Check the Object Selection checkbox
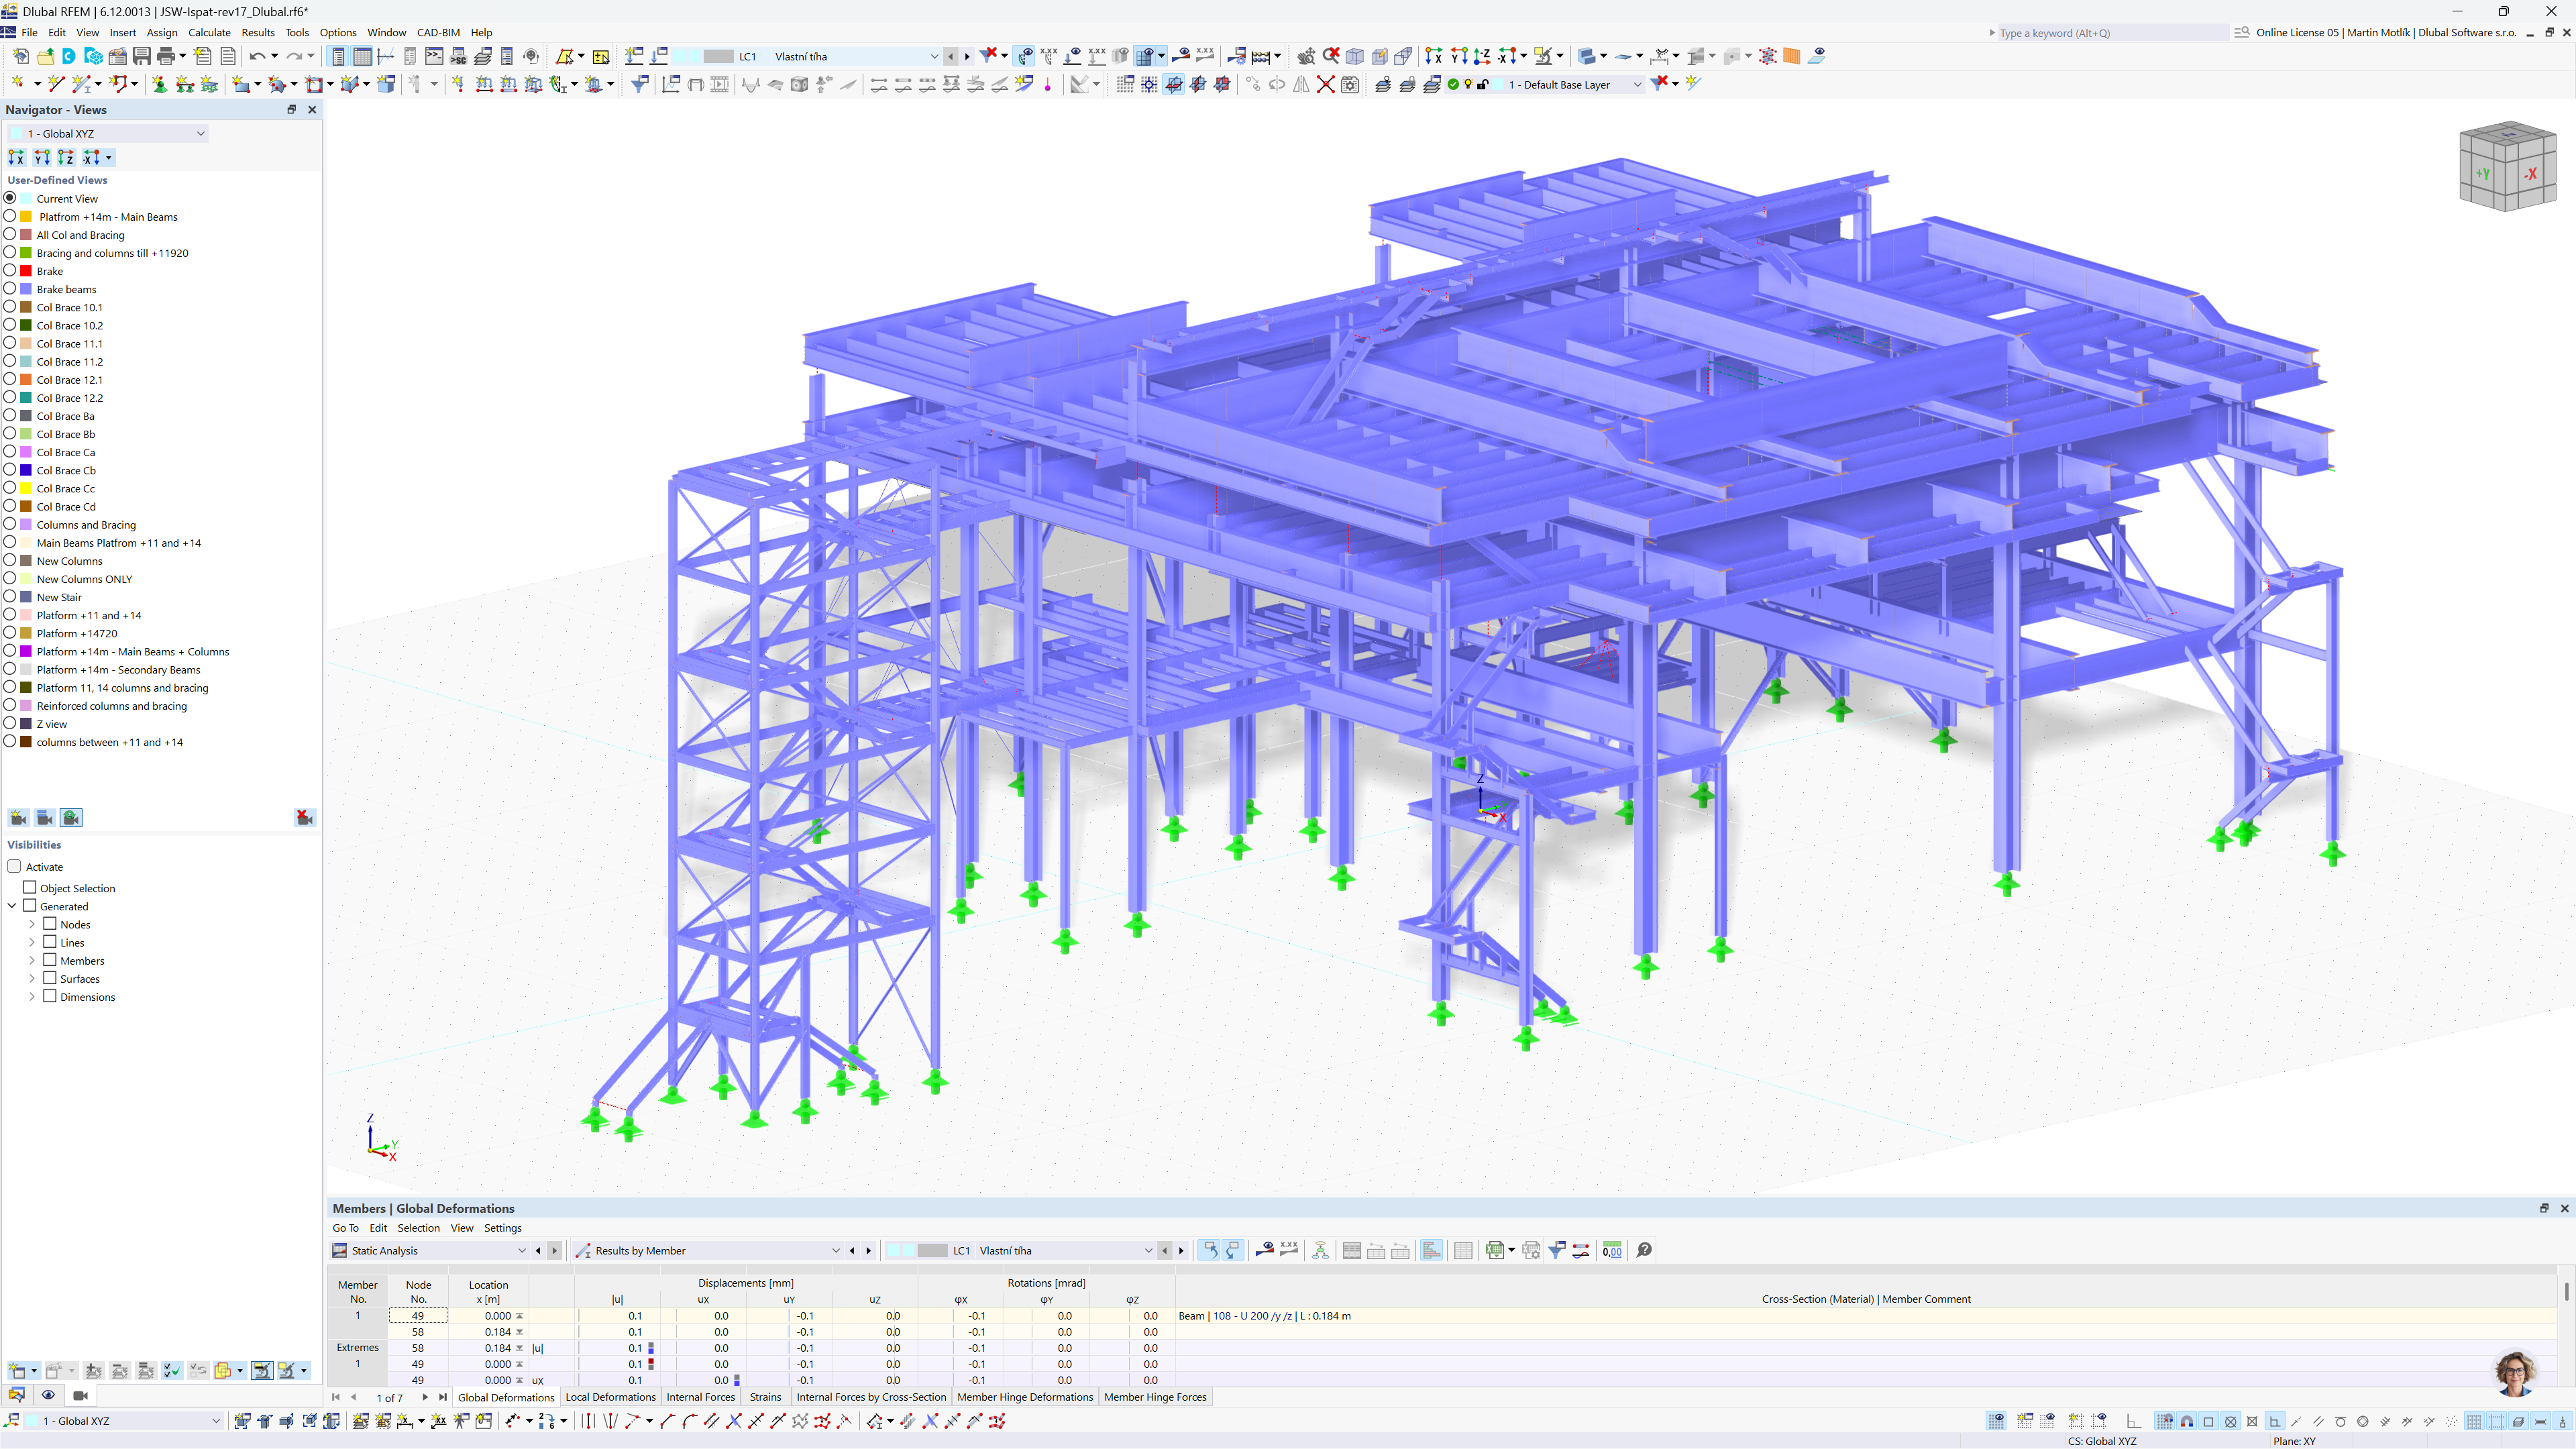Viewport: 2576px width, 1449px height. 30,888
